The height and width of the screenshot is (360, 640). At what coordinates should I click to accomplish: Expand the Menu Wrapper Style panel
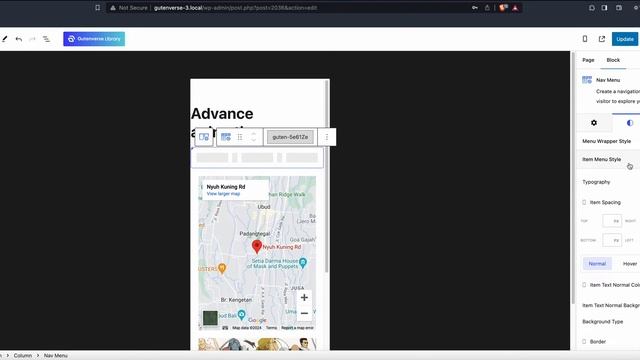608,141
